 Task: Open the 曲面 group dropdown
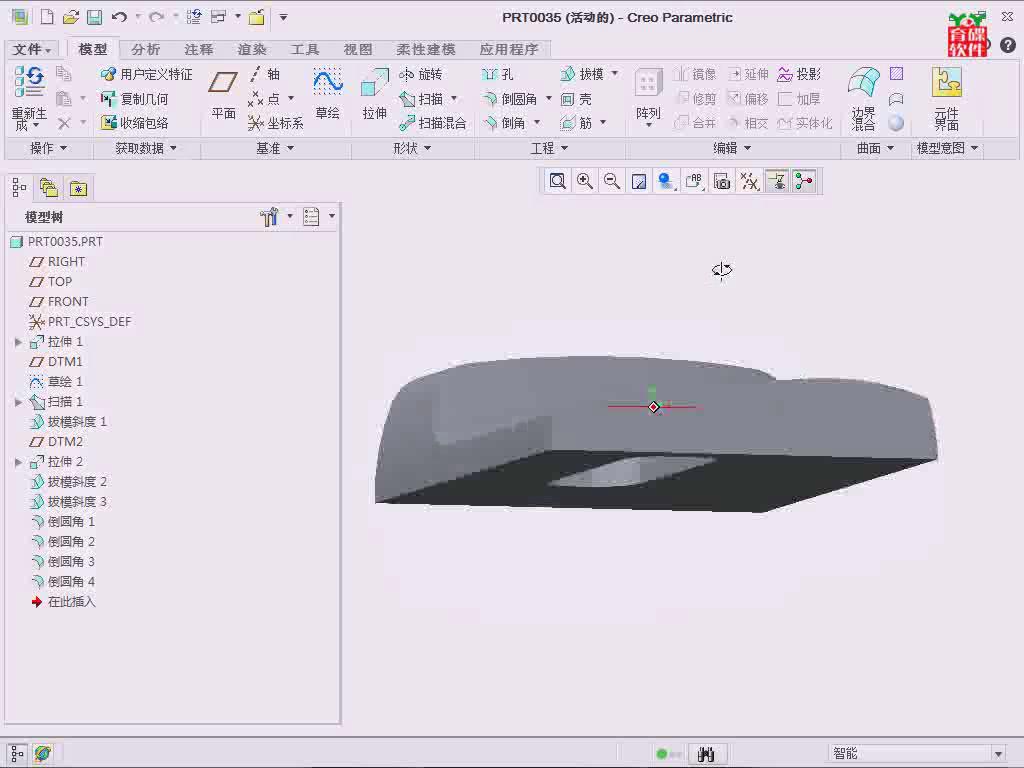point(875,148)
